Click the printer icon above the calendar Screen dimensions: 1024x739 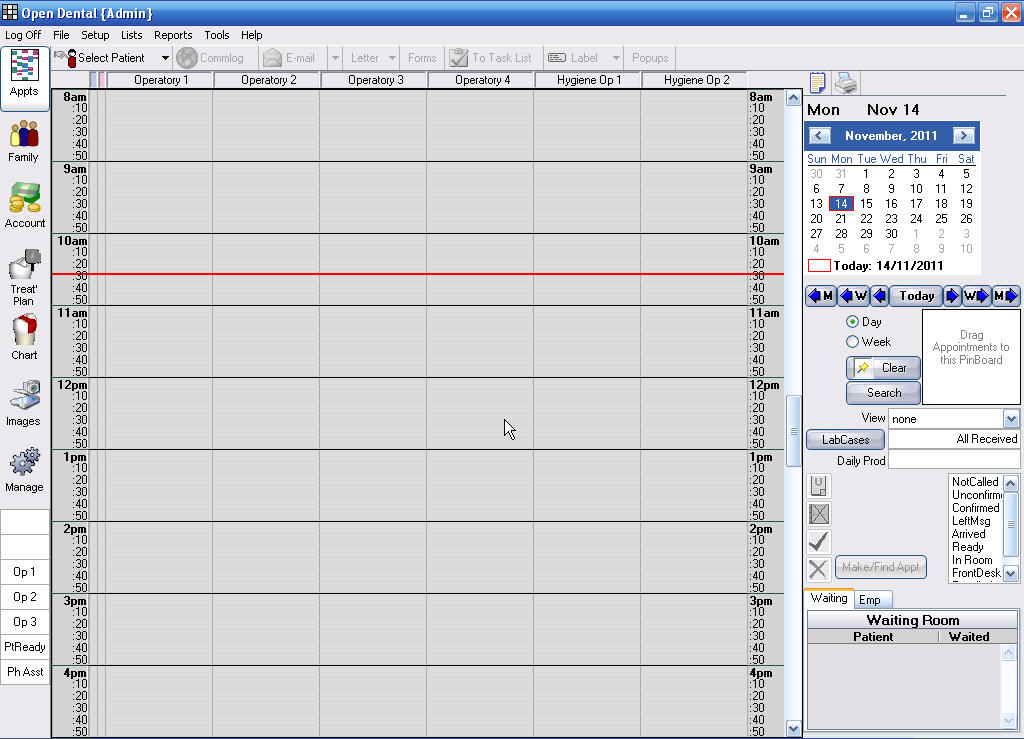pos(846,83)
